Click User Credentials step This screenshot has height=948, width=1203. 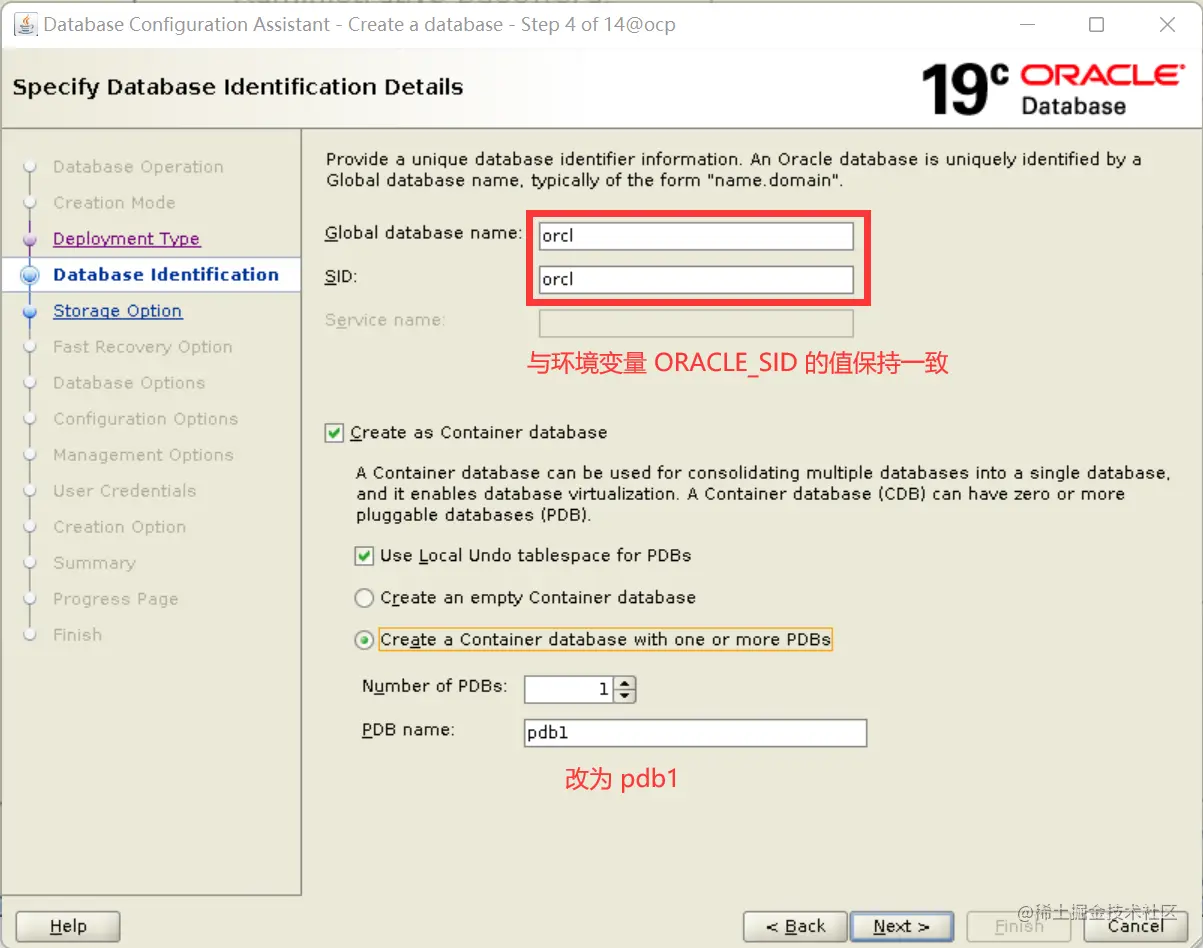pyautogui.click(x=124, y=491)
